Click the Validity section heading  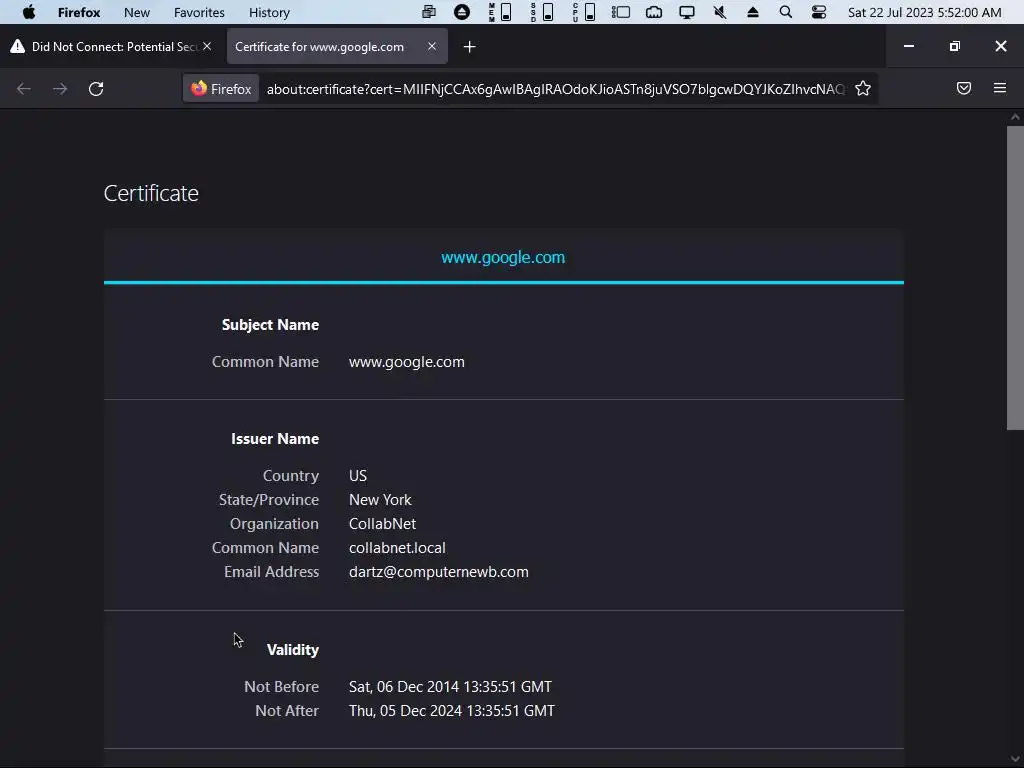coord(293,650)
